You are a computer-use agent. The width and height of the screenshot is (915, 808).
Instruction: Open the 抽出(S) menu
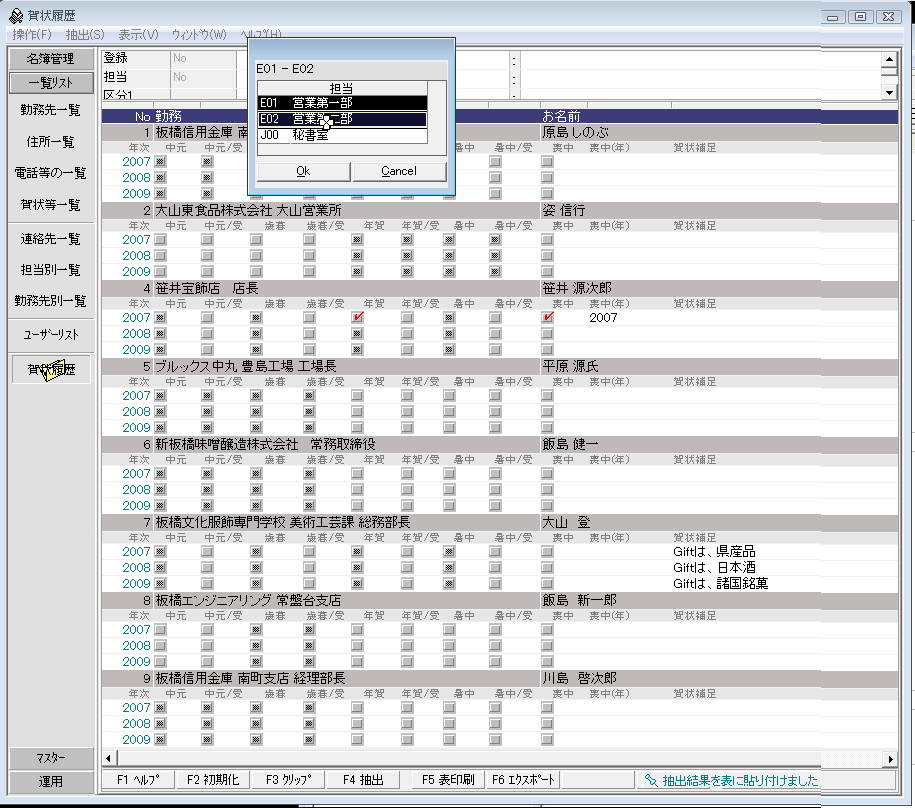pos(84,35)
